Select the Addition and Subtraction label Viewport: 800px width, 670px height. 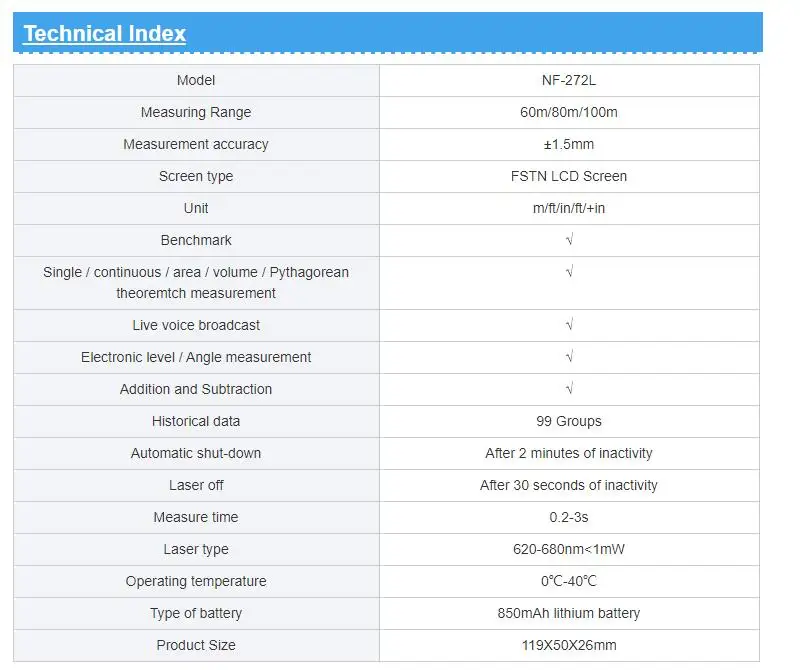(196, 389)
